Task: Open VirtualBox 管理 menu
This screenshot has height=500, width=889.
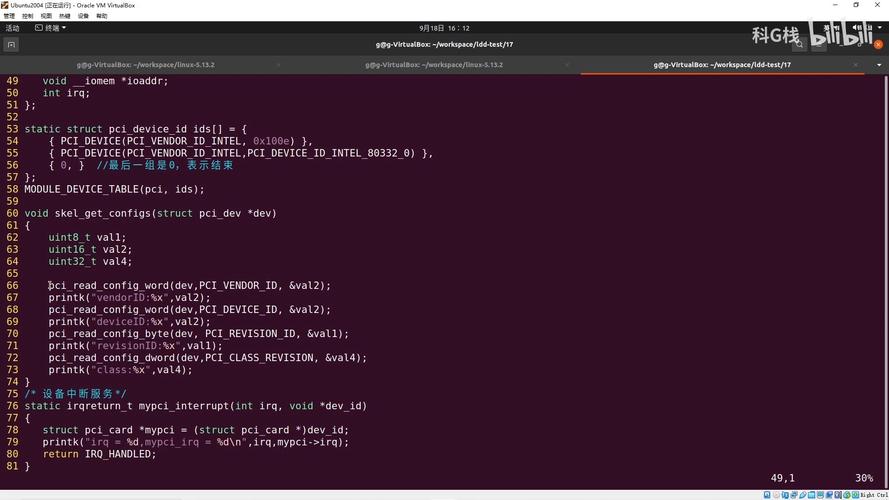Action: pyautogui.click(x=9, y=16)
